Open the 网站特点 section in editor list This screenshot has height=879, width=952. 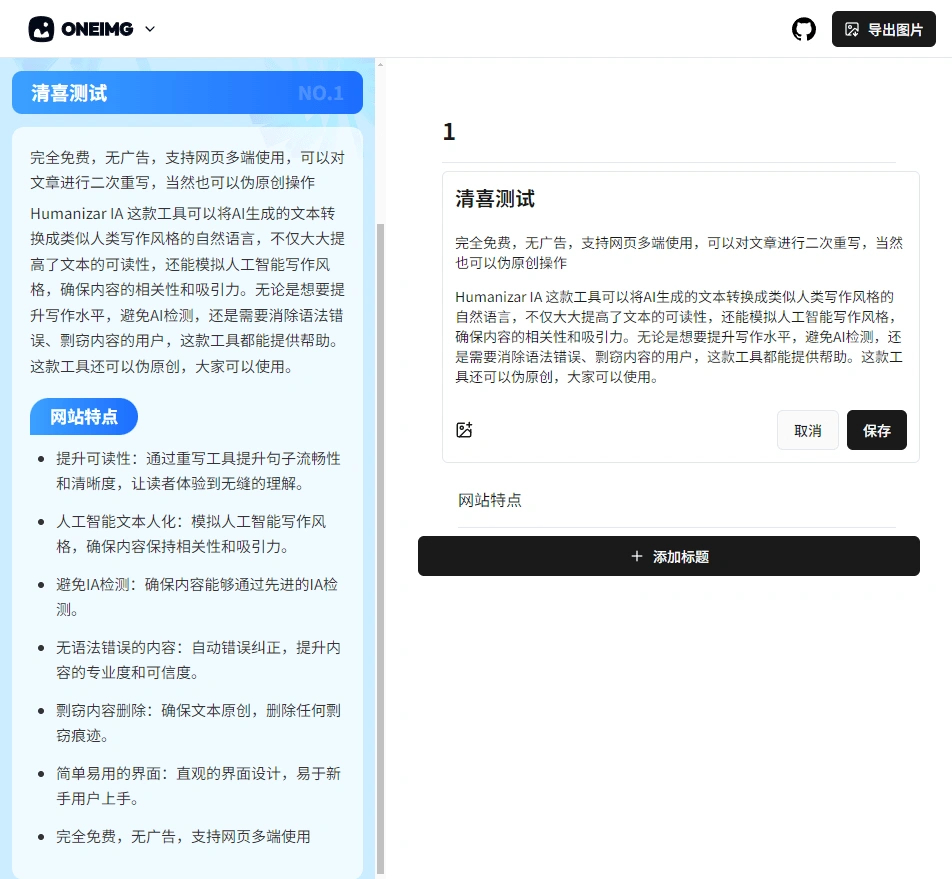(490, 500)
